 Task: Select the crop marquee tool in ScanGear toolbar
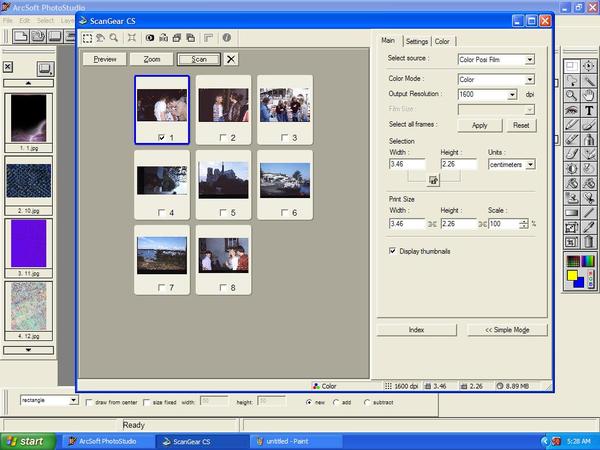click(x=87, y=38)
